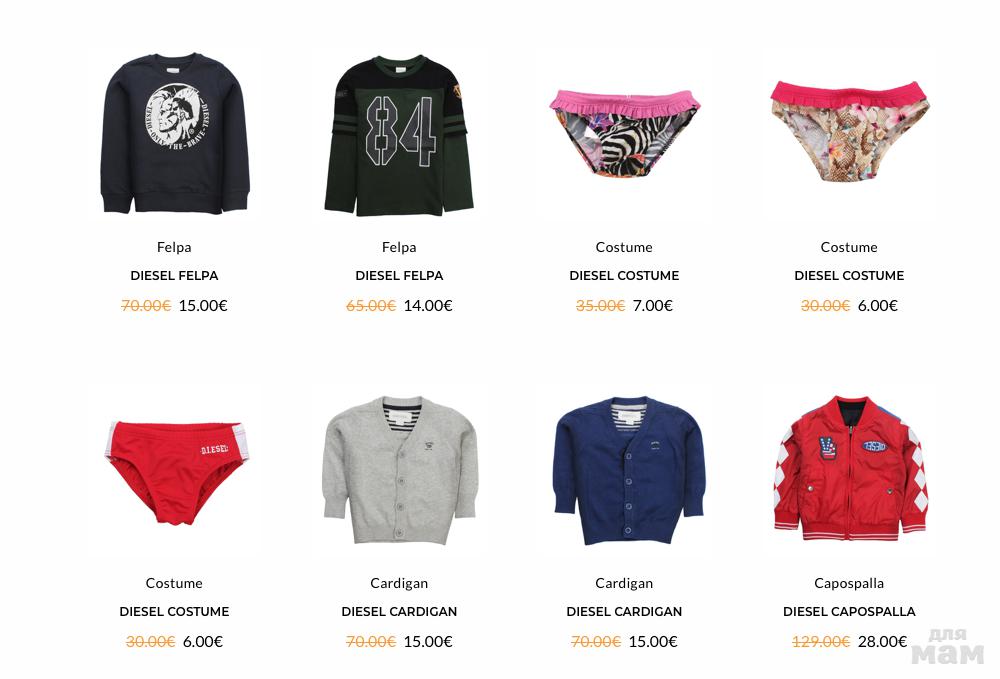Select Capospalla category label

coord(849,583)
